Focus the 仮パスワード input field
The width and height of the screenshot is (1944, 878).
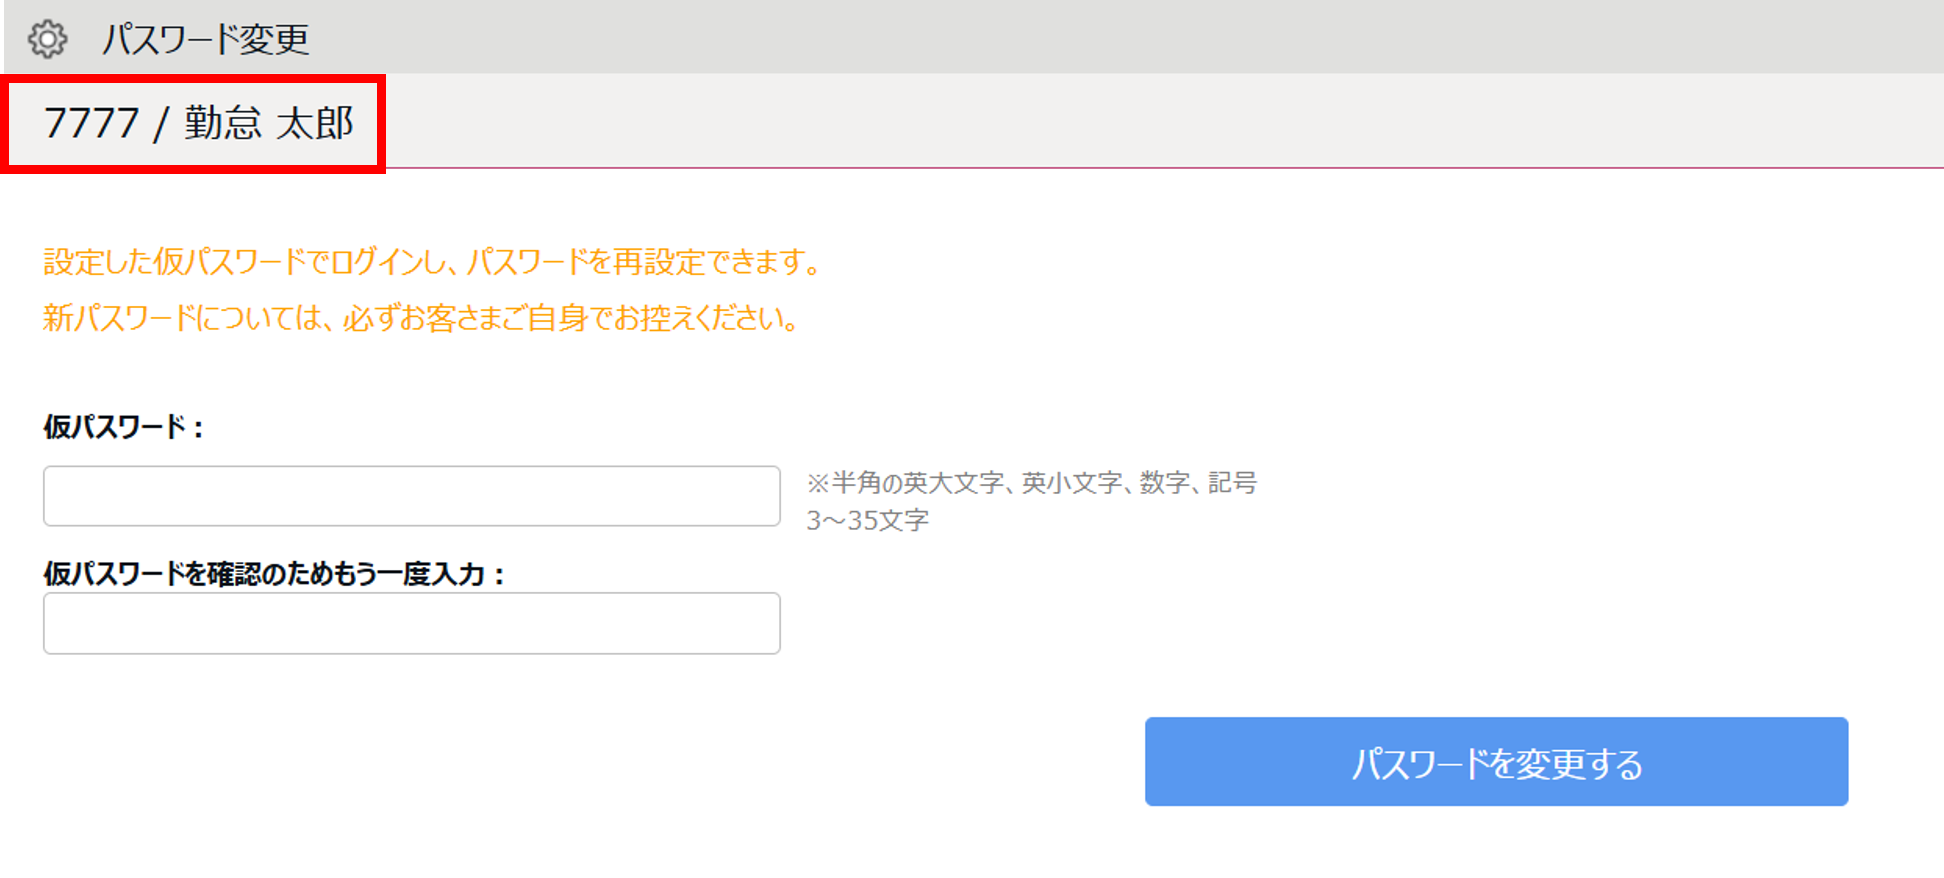(411, 496)
